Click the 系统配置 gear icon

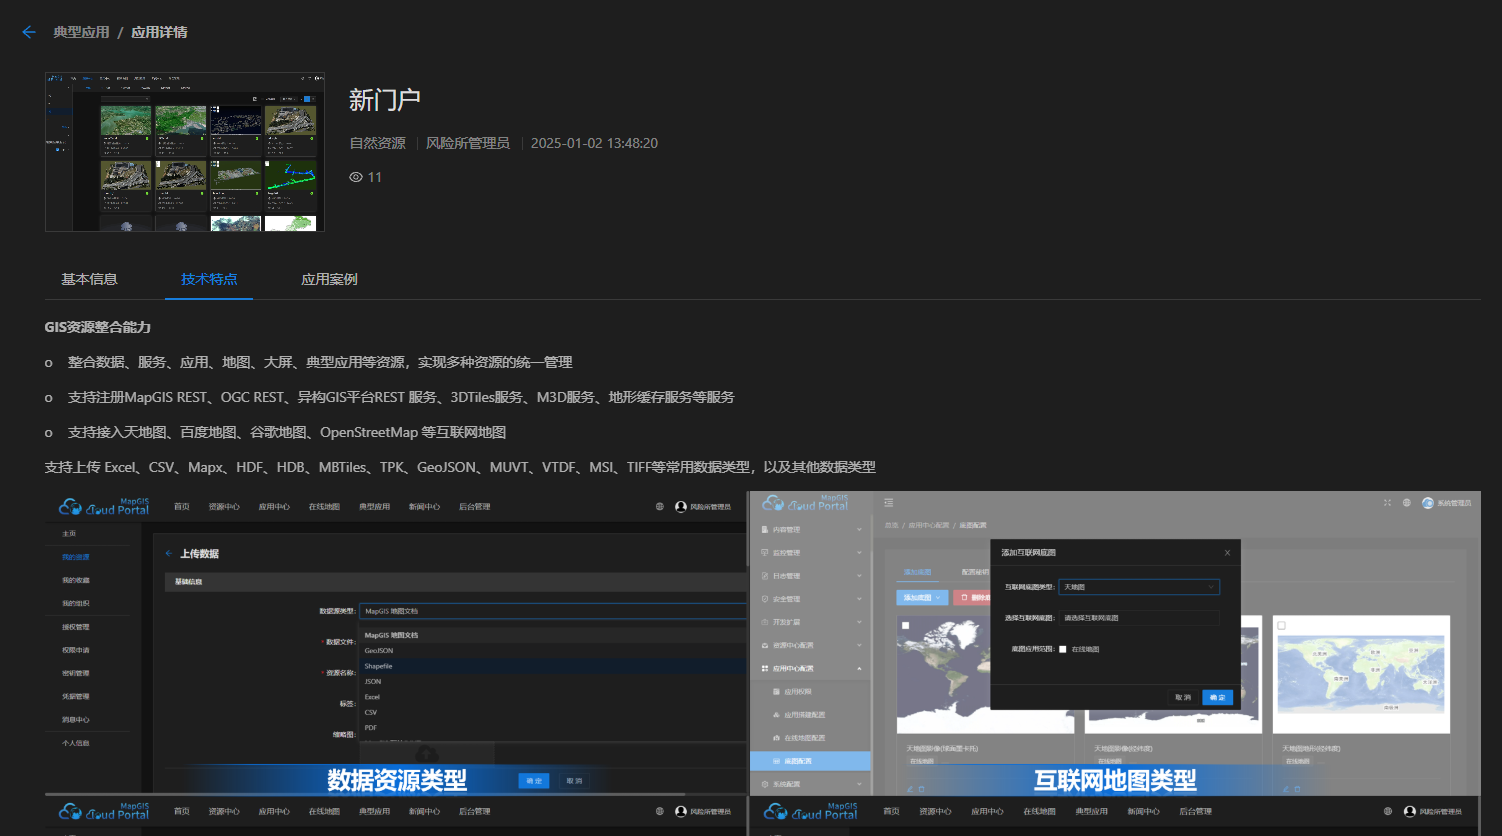click(x=765, y=784)
